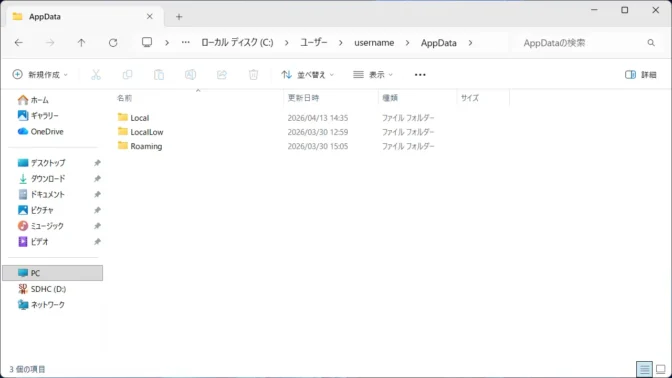
Task: Click the Rename icon in toolbar
Action: click(x=190, y=75)
